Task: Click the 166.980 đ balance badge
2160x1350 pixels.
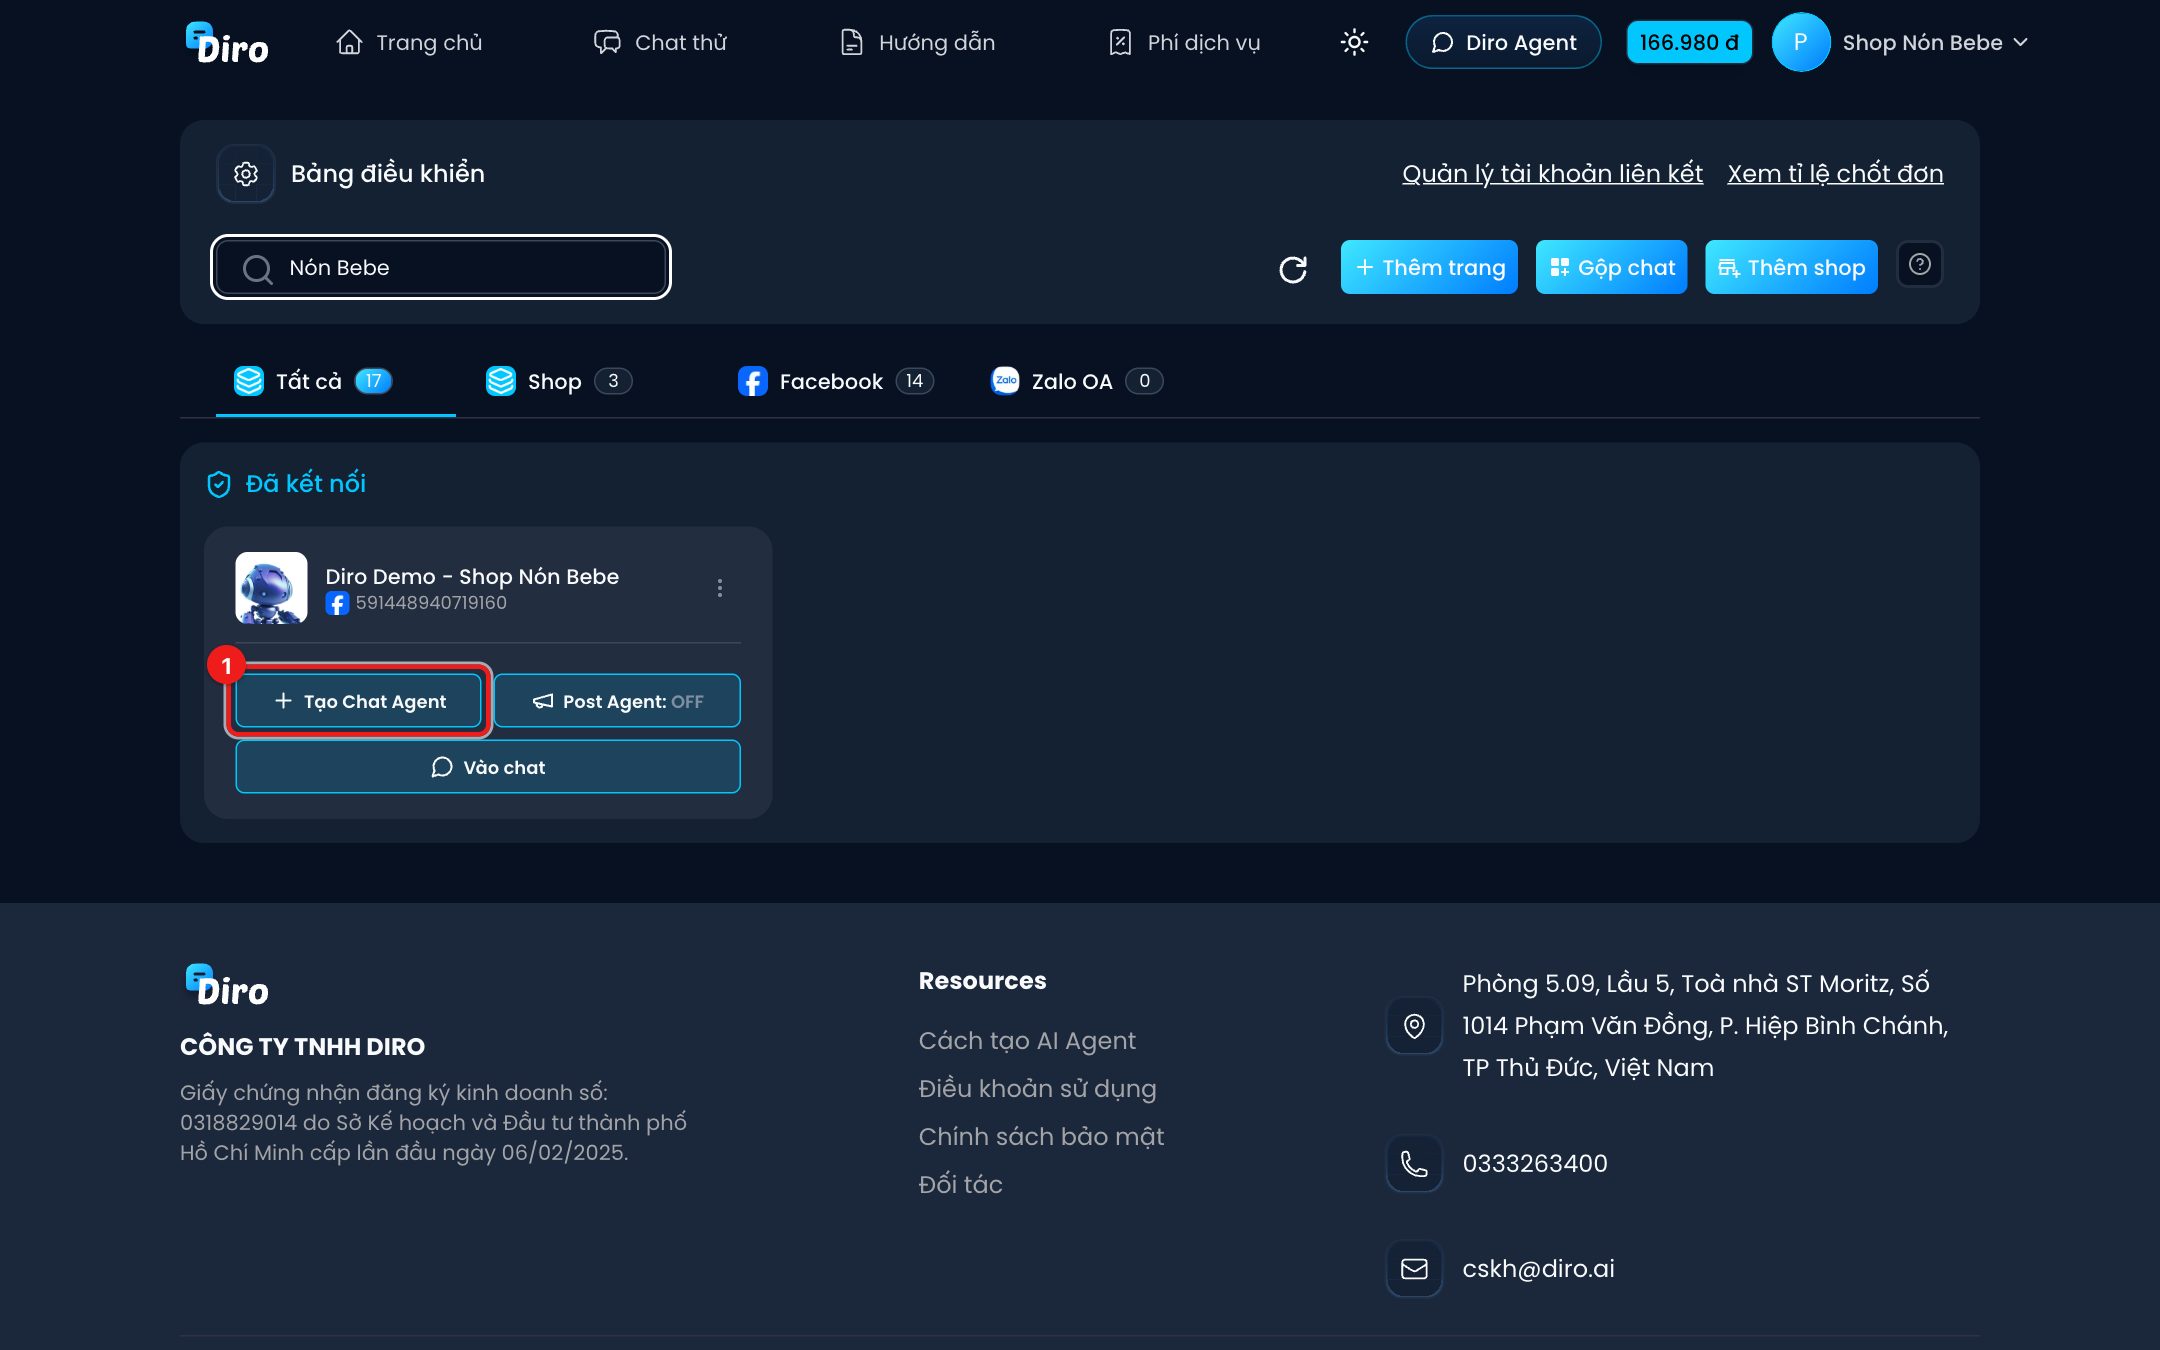Action: pos(1689,42)
